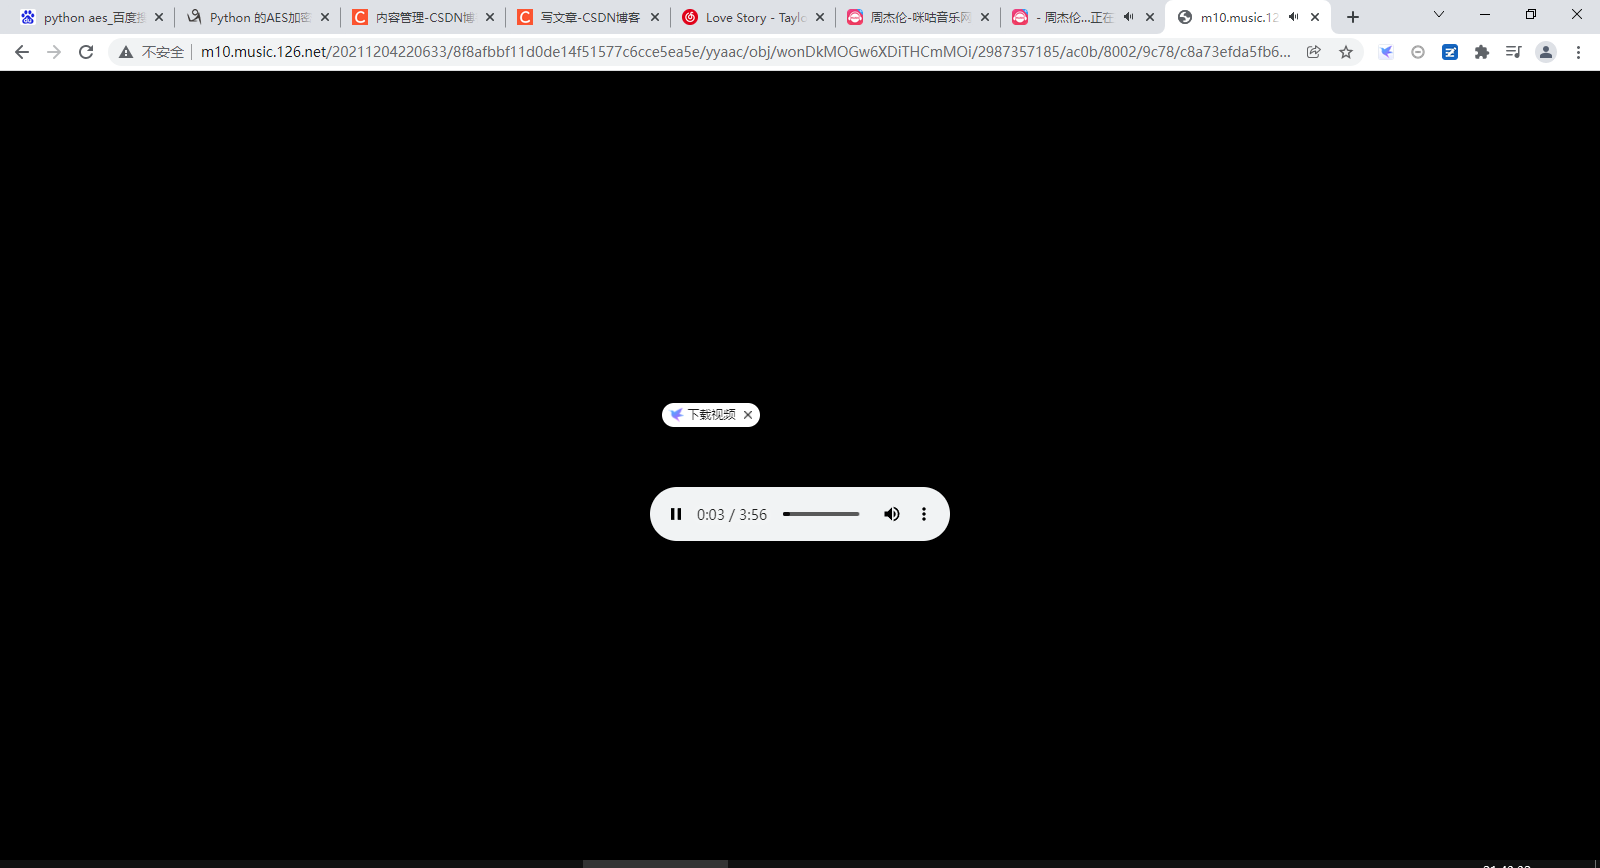
Task: Go forward to next page
Action: [x=54, y=52]
